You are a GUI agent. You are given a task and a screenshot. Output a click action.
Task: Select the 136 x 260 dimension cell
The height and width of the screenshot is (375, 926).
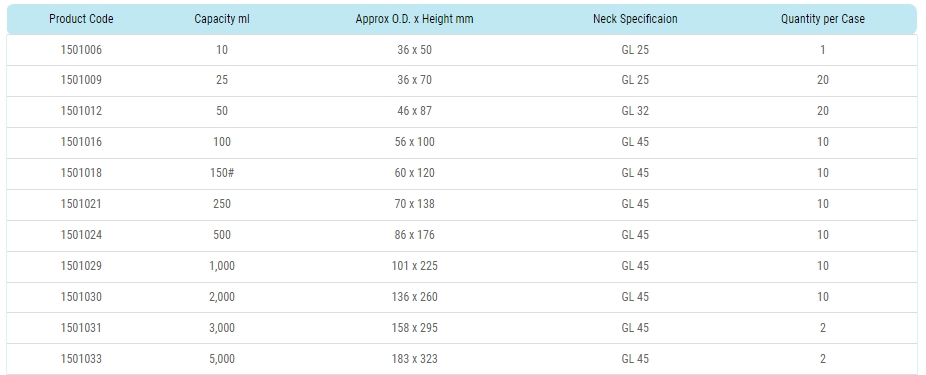pyautogui.click(x=415, y=296)
